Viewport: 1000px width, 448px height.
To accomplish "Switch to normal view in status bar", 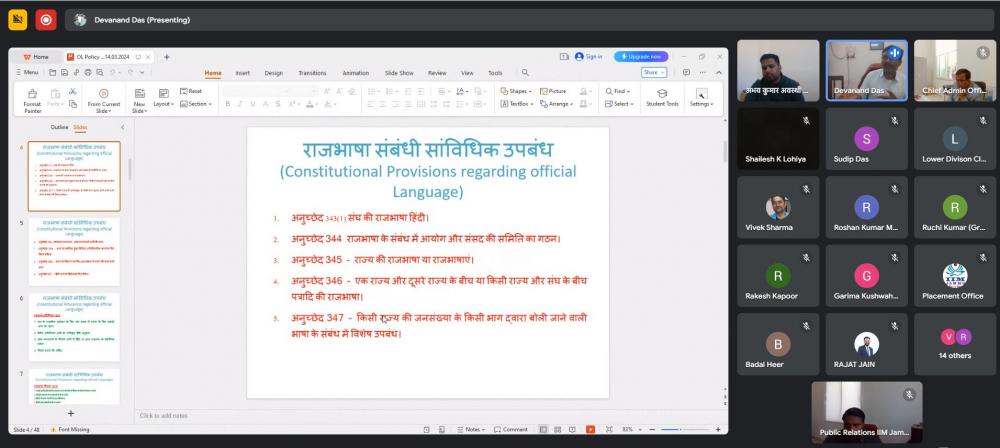I will click(x=543, y=429).
